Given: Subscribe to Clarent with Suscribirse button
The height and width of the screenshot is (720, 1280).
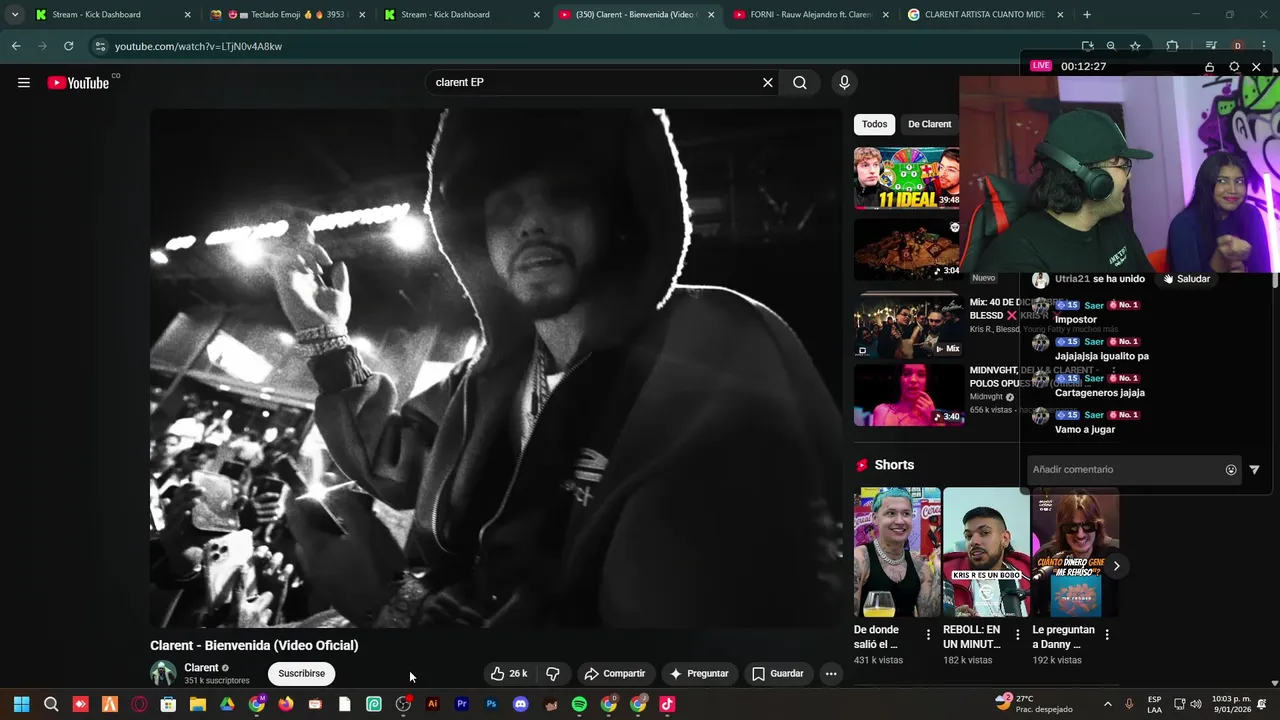Looking at the screenshot, I should pyautogui.click(x=301, y=674).
